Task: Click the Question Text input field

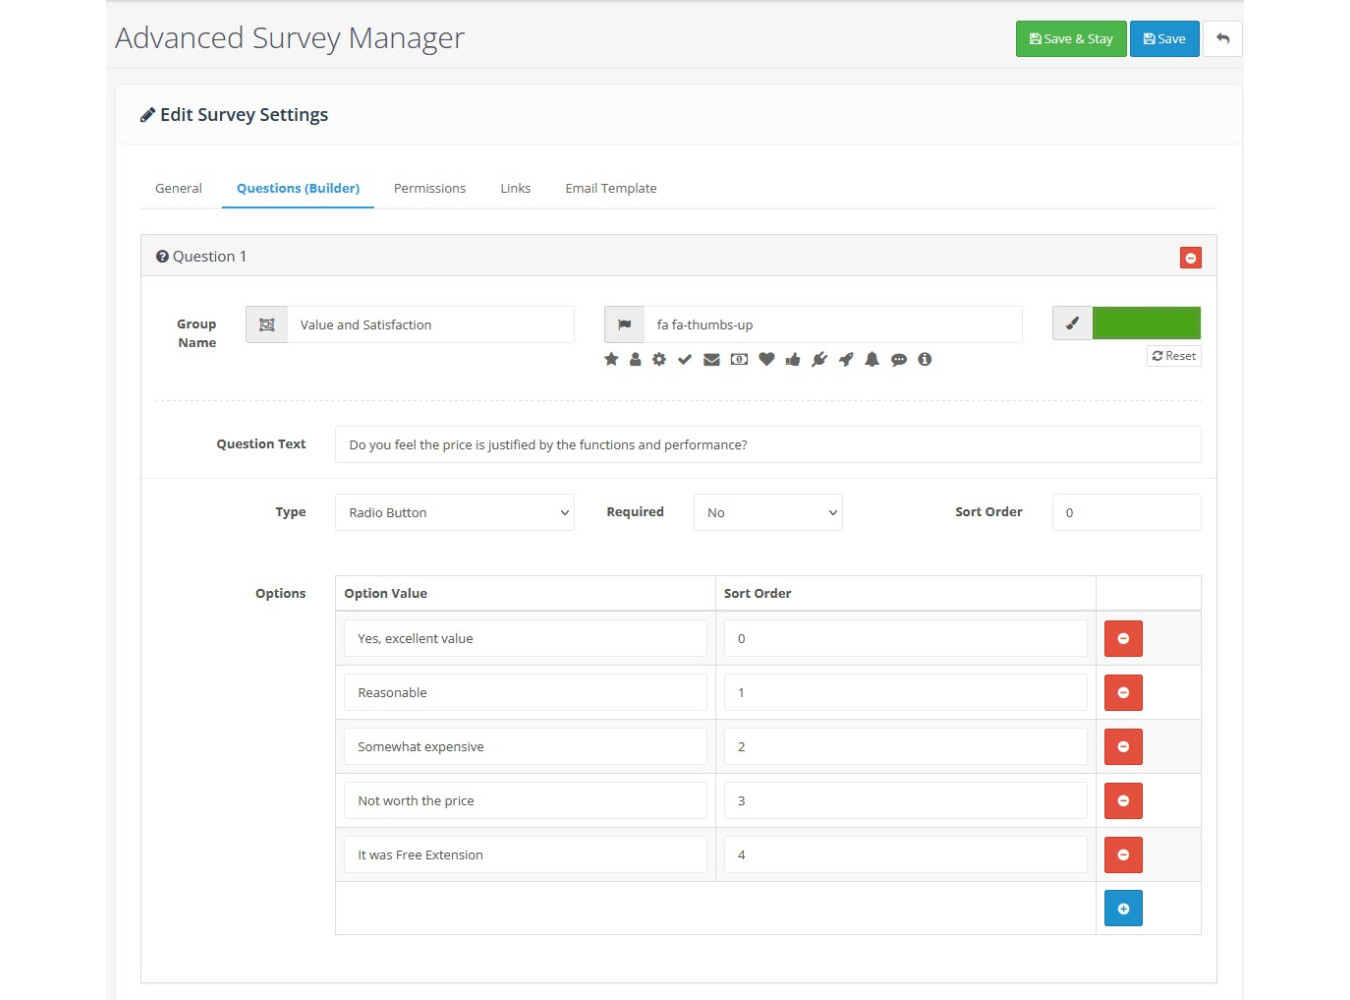Action: pyautogui.click(x=767, y=445)
